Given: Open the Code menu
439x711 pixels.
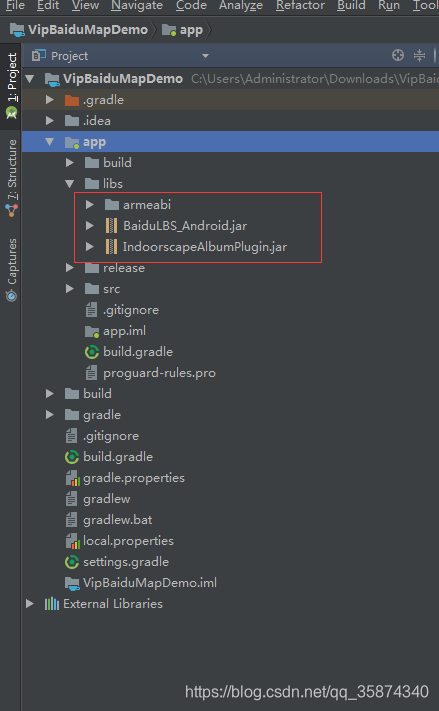Looking at the screenshot, I should (x=191, y=5).
